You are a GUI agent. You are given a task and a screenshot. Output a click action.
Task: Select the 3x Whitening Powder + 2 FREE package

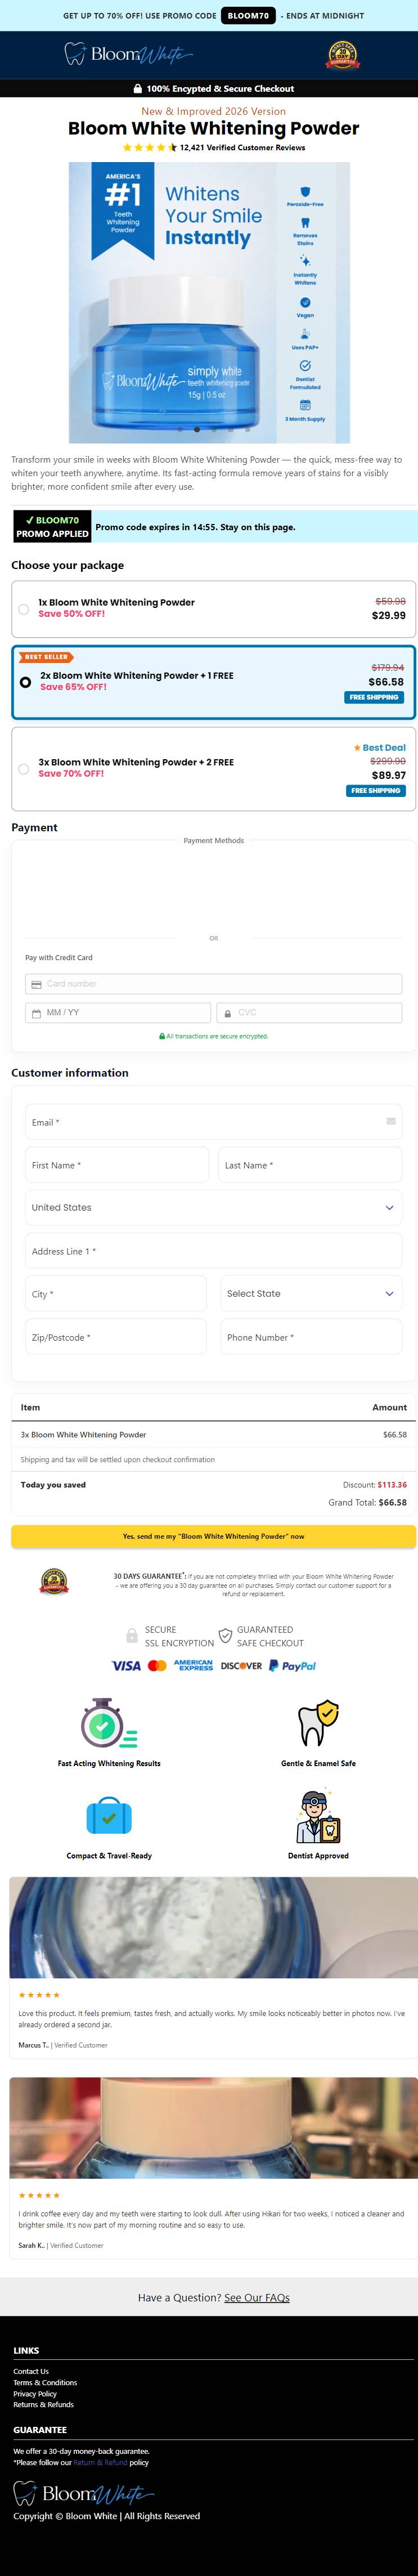tap(213, 769)
